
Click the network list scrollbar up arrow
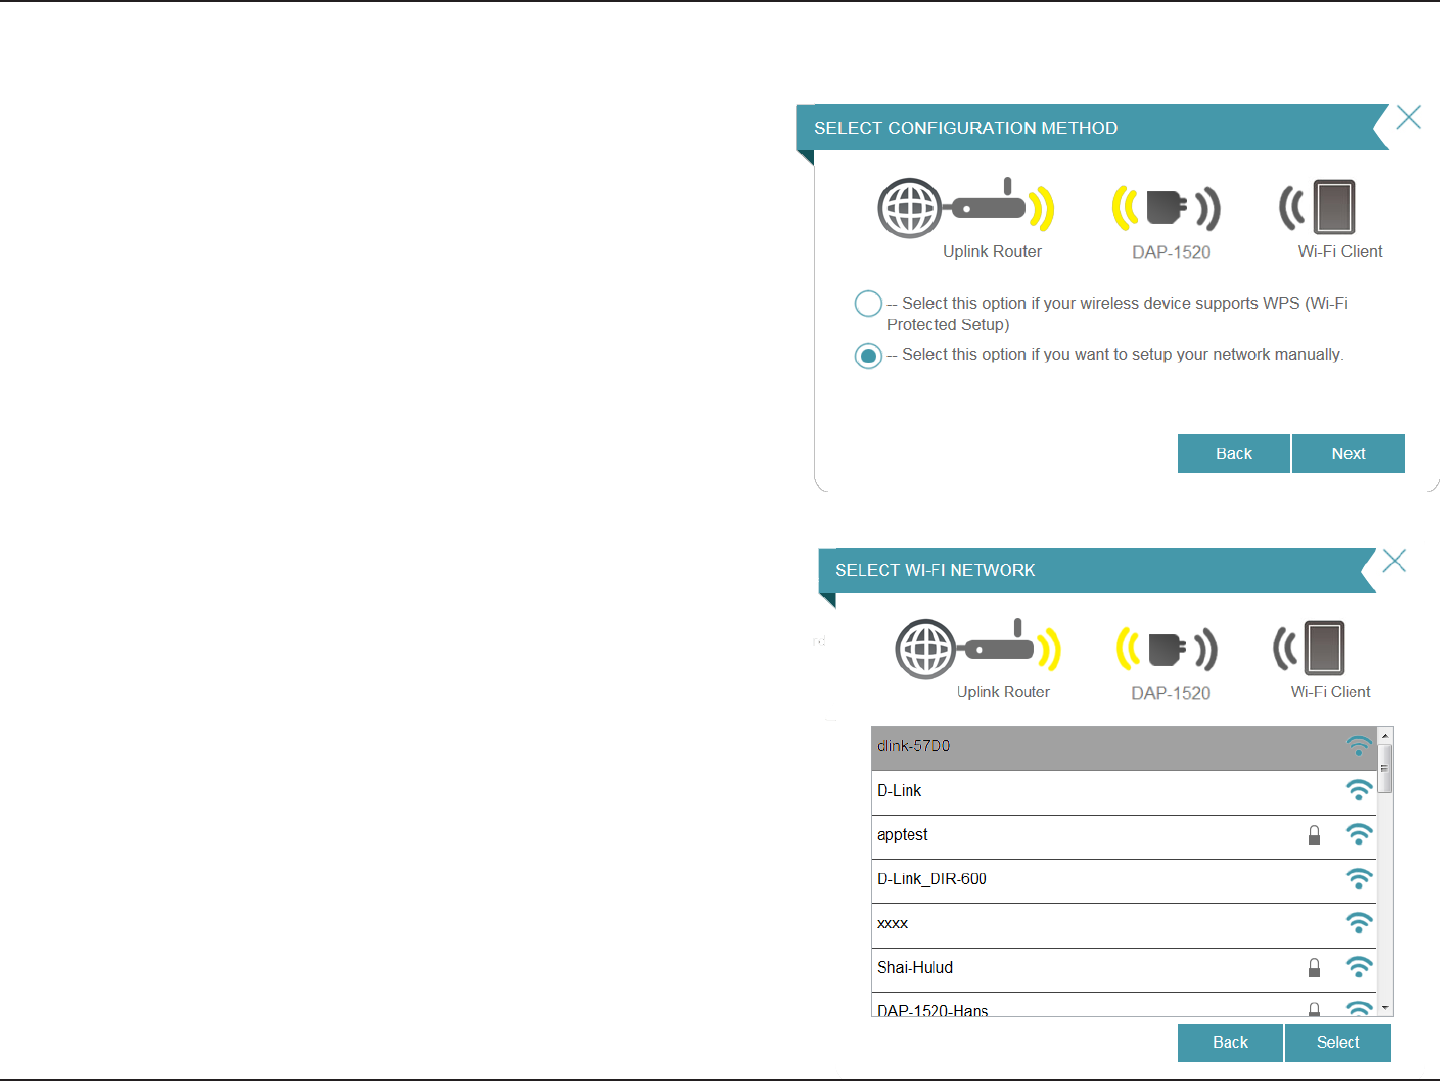point(1385,736)
